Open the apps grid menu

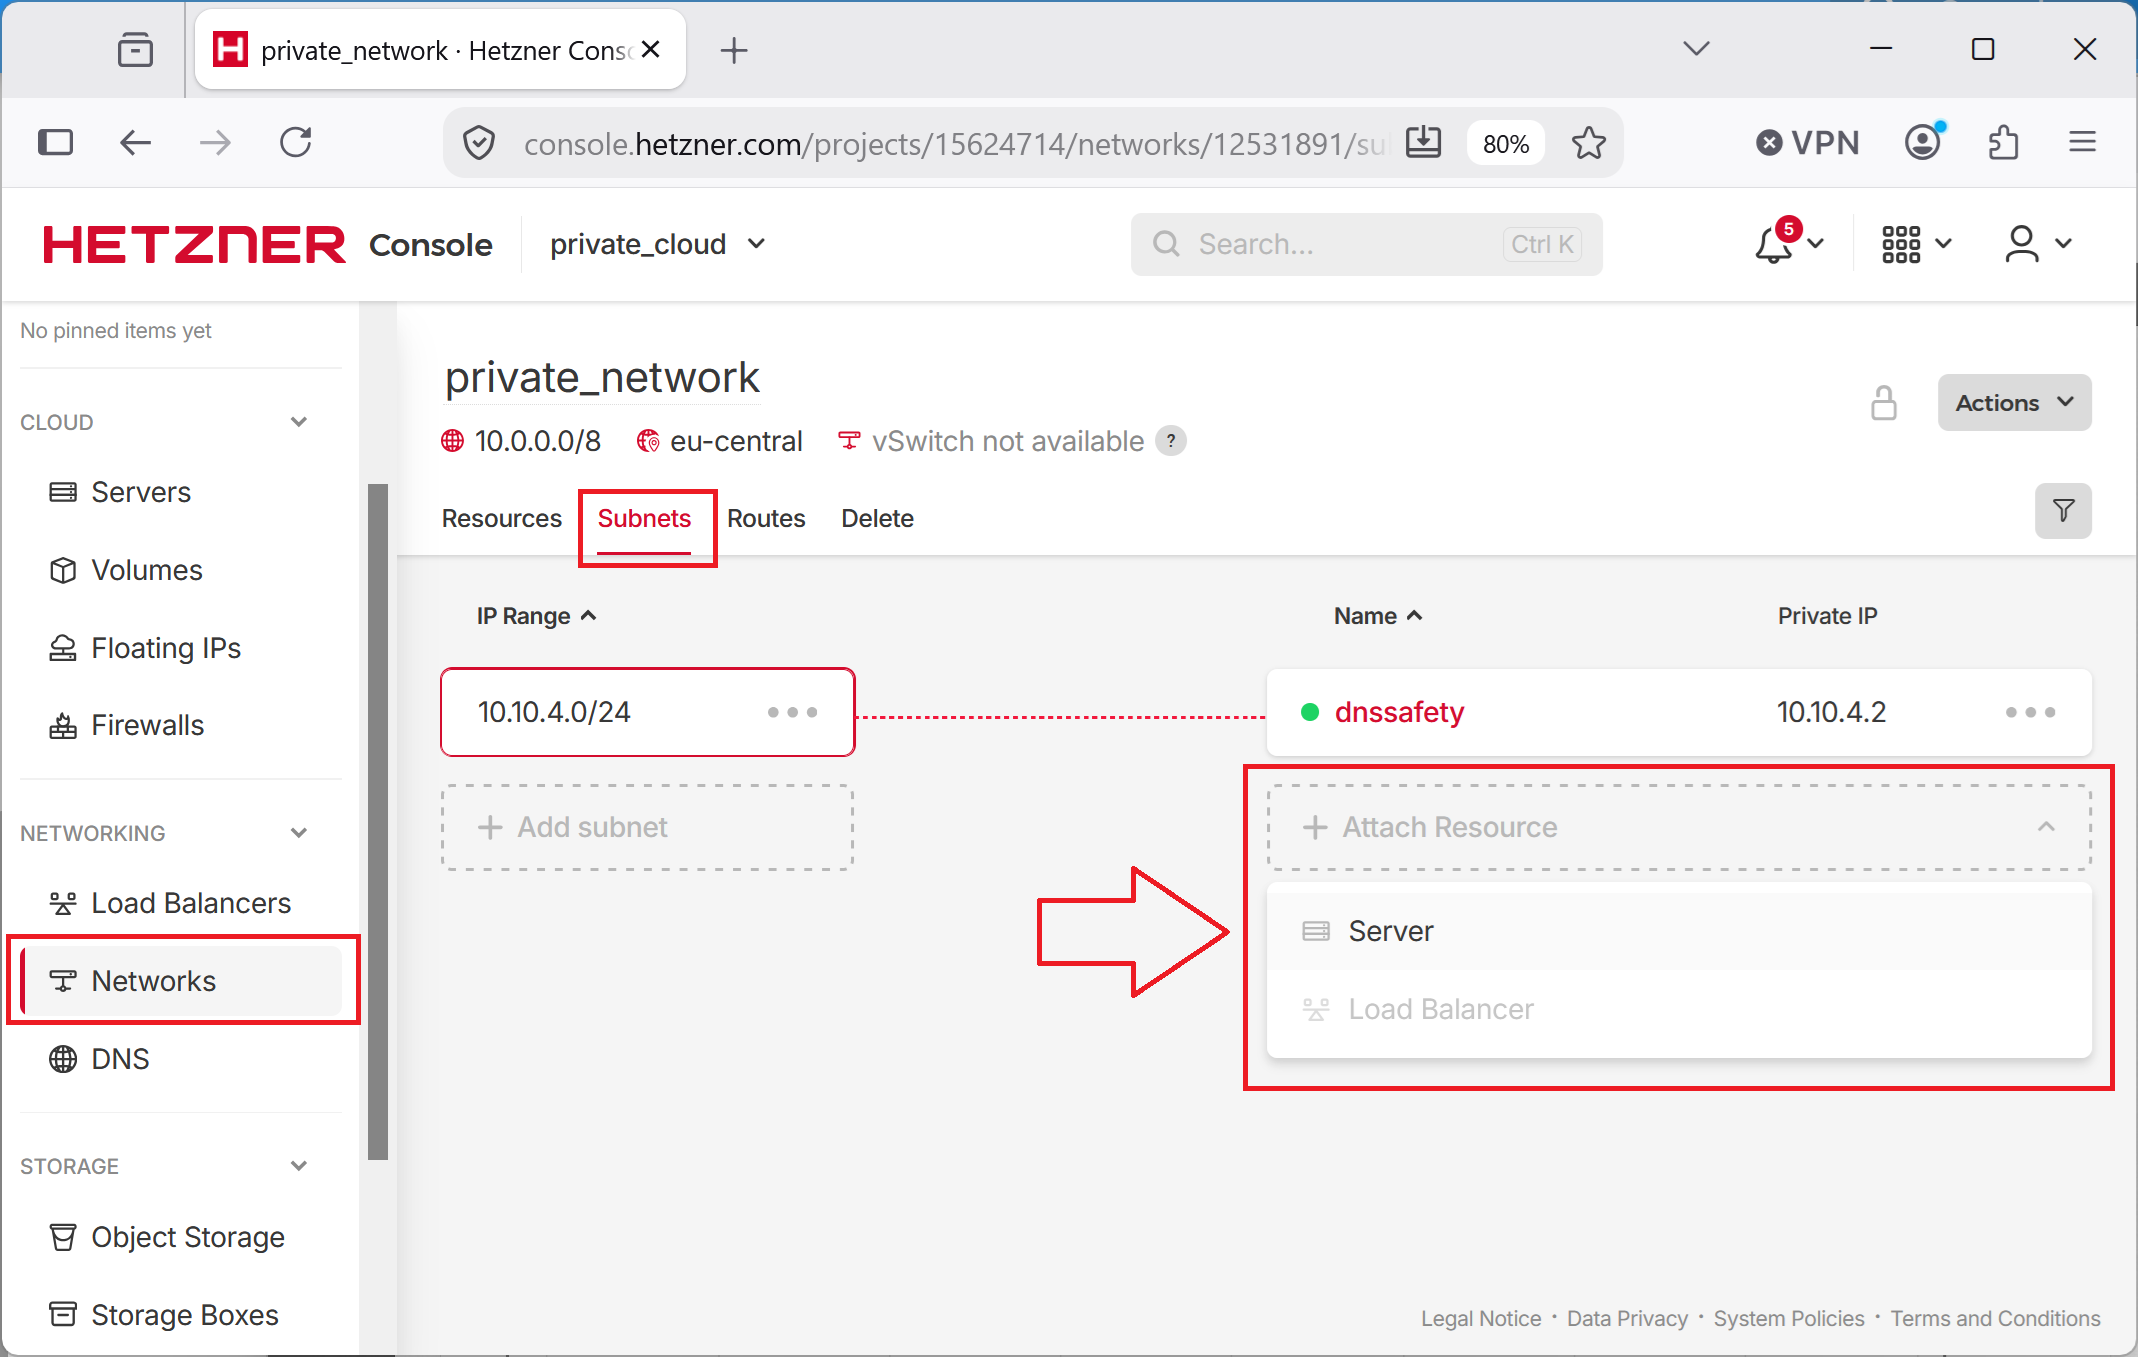click(1915, 243)
